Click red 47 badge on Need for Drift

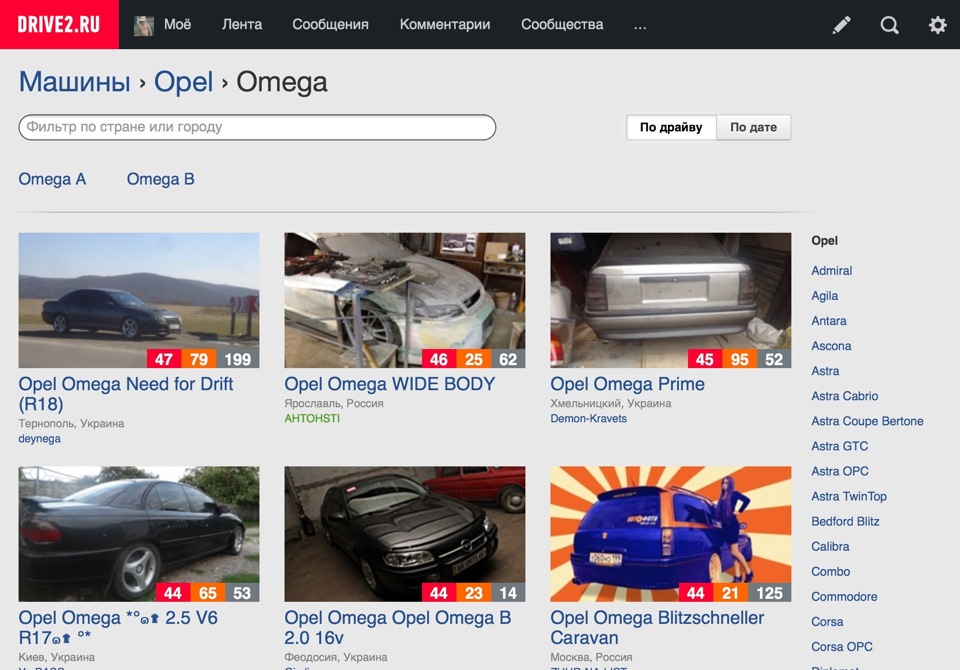point(164,359)
